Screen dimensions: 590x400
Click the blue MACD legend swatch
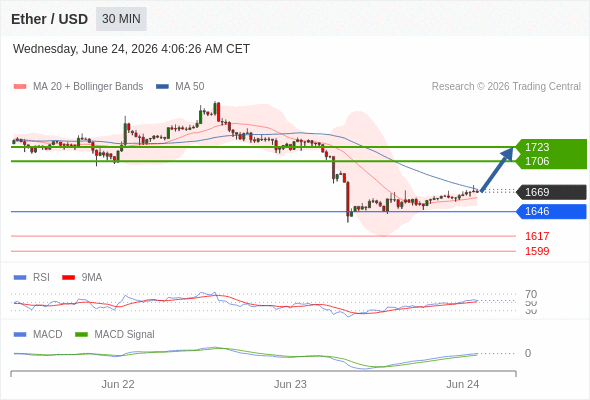point(20,335)
